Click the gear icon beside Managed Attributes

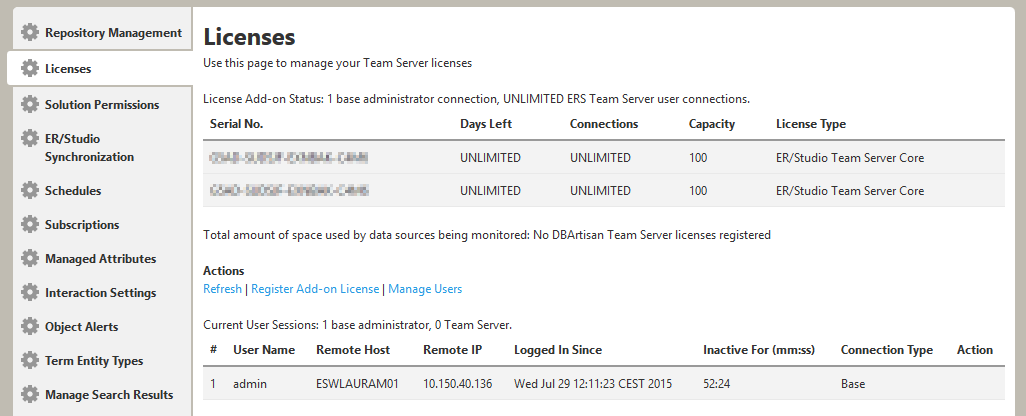(29, 259)
